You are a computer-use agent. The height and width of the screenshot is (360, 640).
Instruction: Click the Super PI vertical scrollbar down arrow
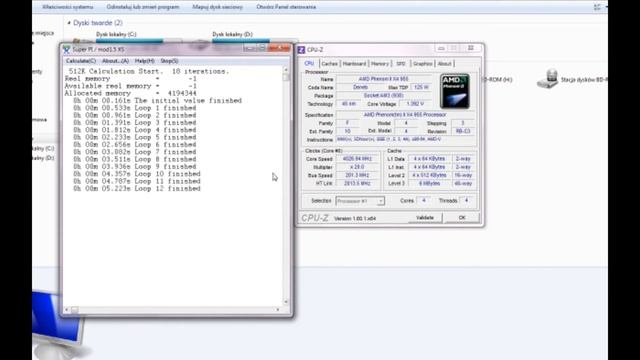coord(286,302)
